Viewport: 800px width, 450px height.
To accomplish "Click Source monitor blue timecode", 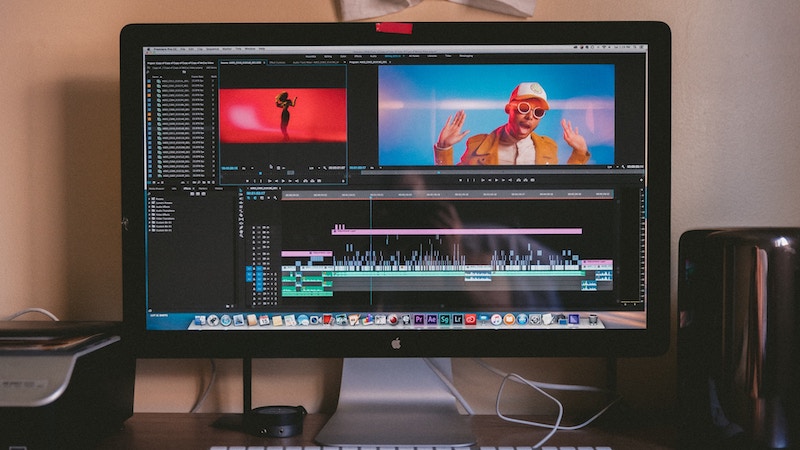I will tap(230, 168).
